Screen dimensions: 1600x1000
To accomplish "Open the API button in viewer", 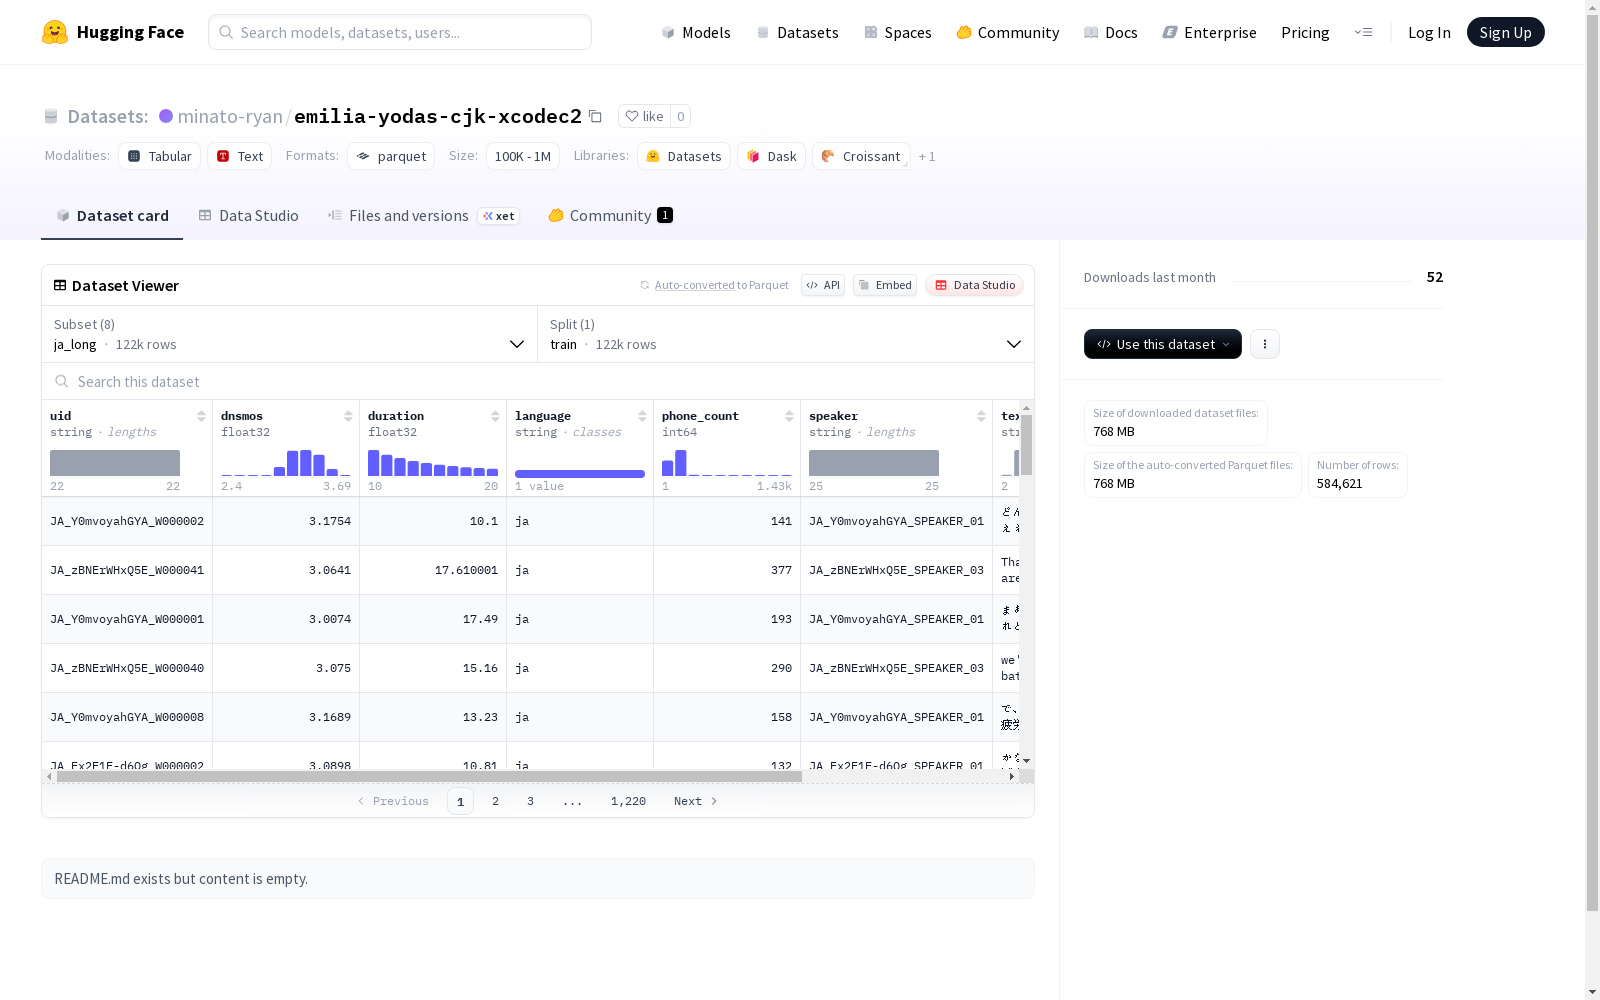I will 823,285.
